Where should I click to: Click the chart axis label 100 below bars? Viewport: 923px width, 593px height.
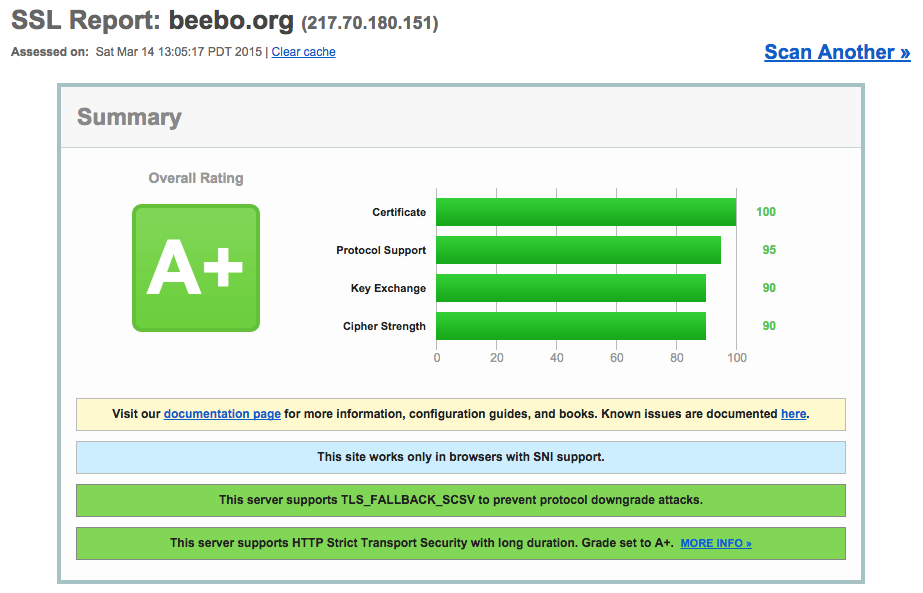737,358
